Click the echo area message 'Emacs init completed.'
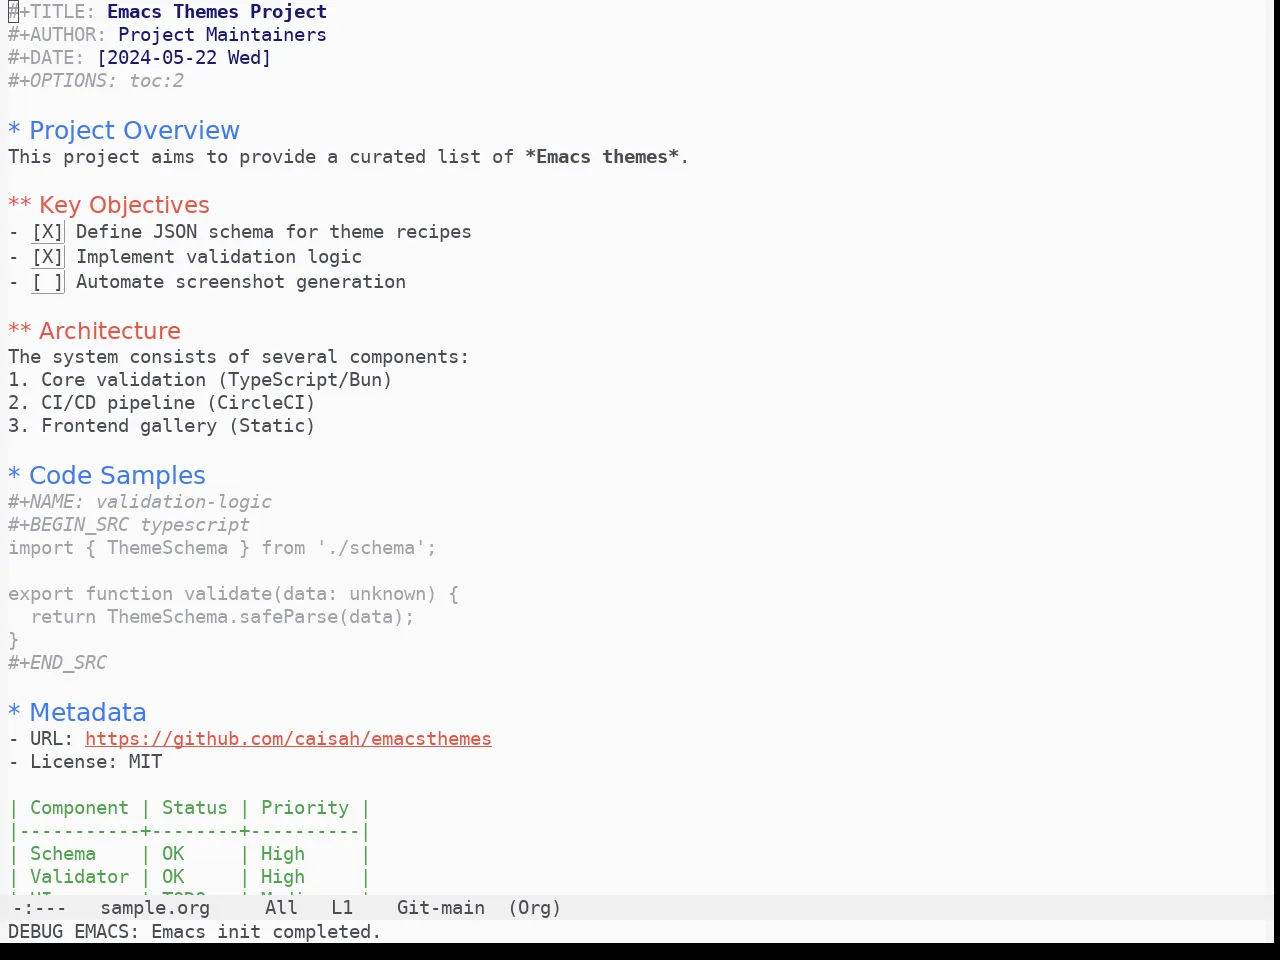 tap(266, 932)
